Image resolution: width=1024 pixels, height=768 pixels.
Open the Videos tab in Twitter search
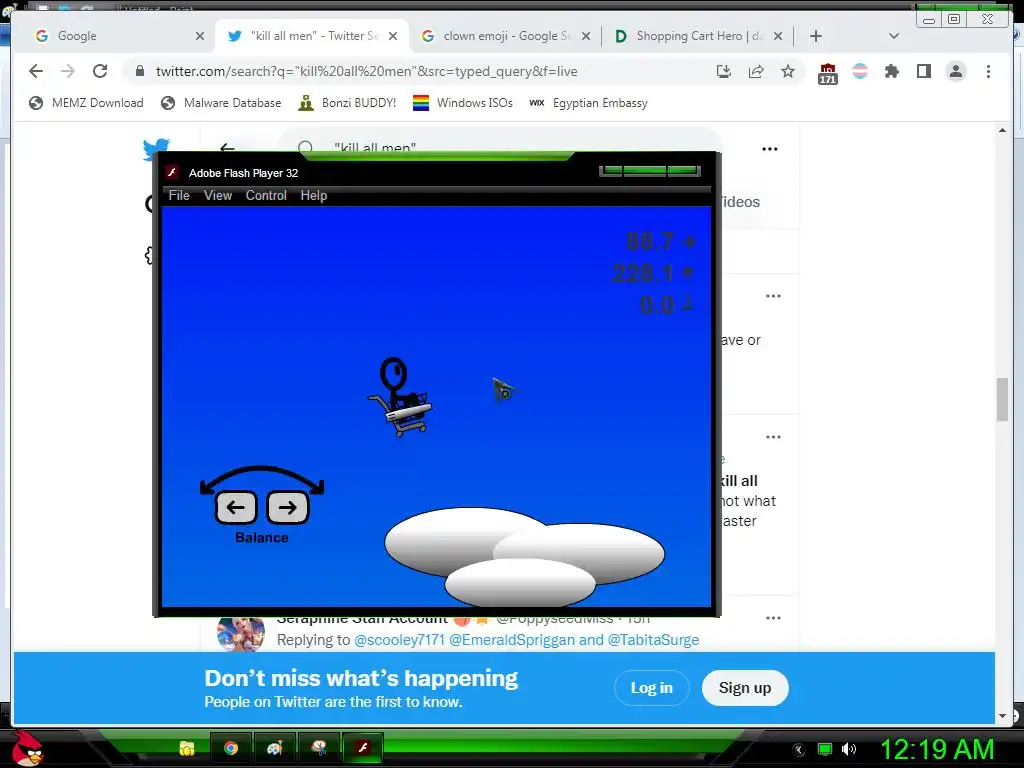click(741, 202)
